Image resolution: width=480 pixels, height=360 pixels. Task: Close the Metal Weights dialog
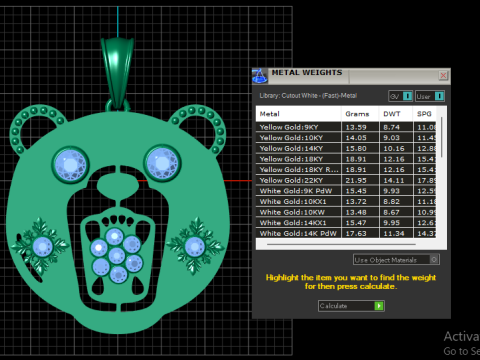[443, 76]
